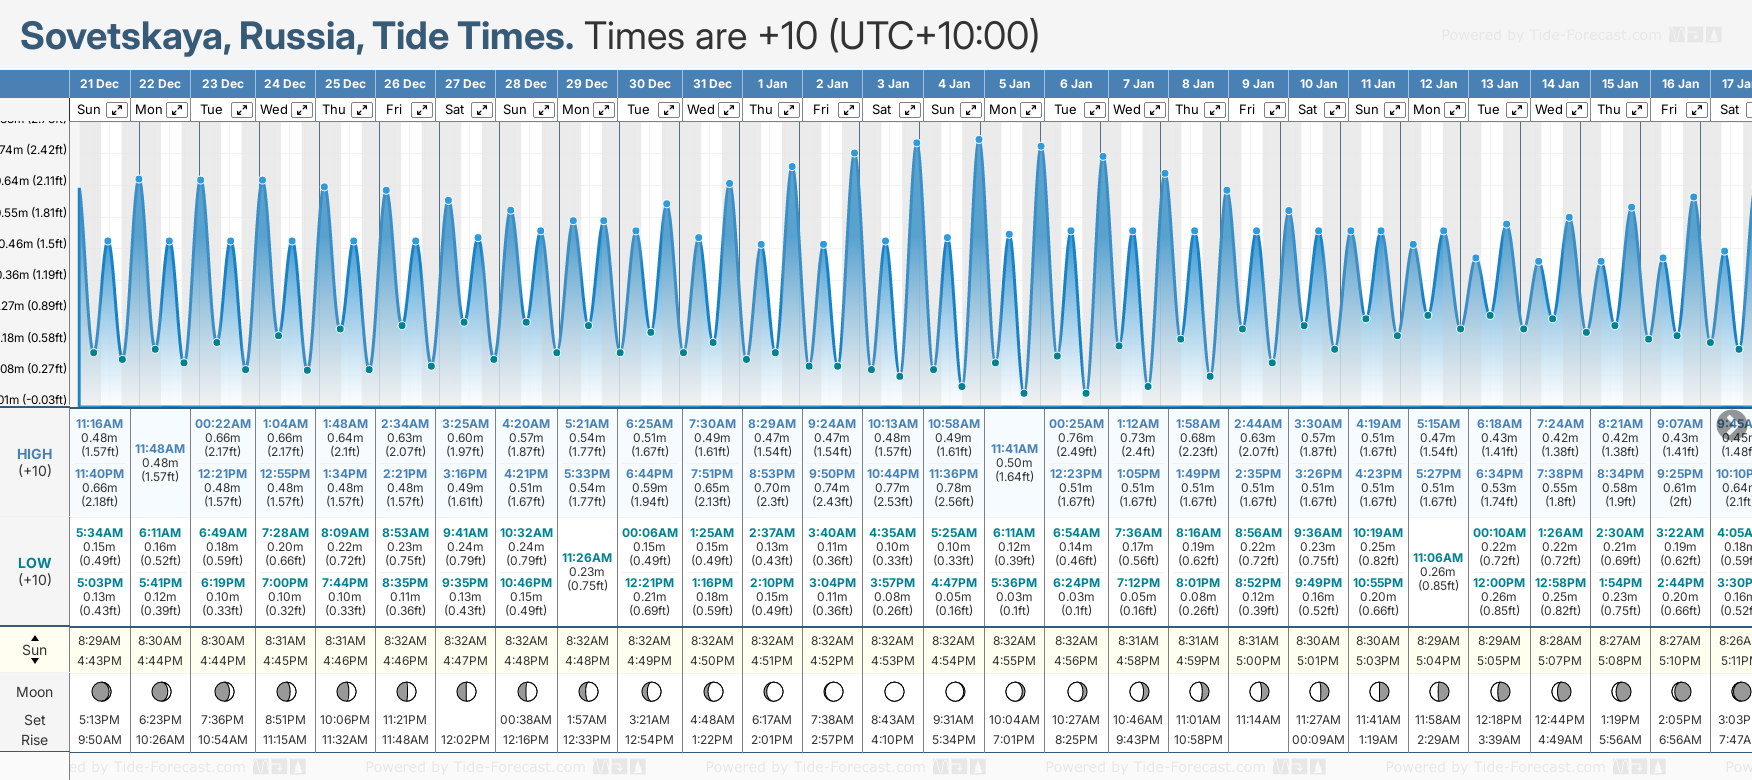The image size is (1752, 780).
Task: Click the 11:16AM high tide time on 21 Dec
Action: pos(99,424)
